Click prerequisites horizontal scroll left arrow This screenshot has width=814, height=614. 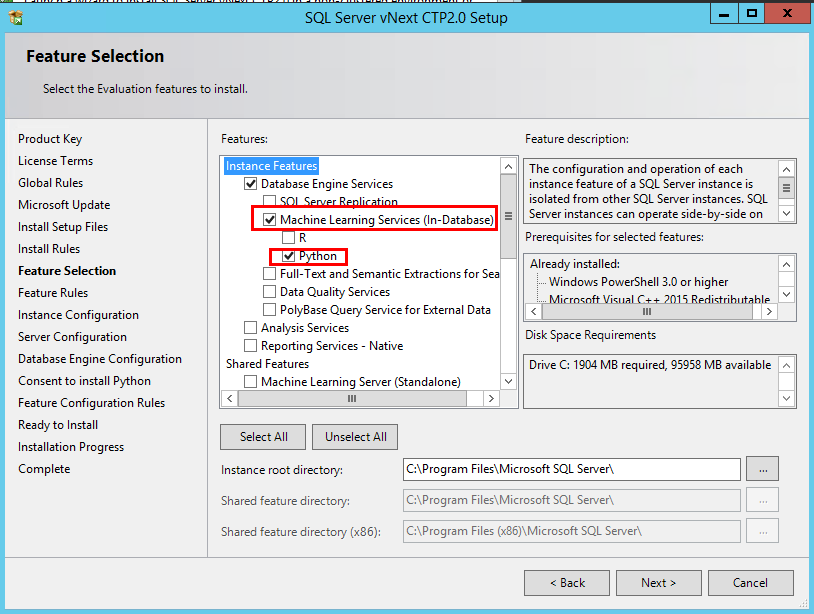534,311
